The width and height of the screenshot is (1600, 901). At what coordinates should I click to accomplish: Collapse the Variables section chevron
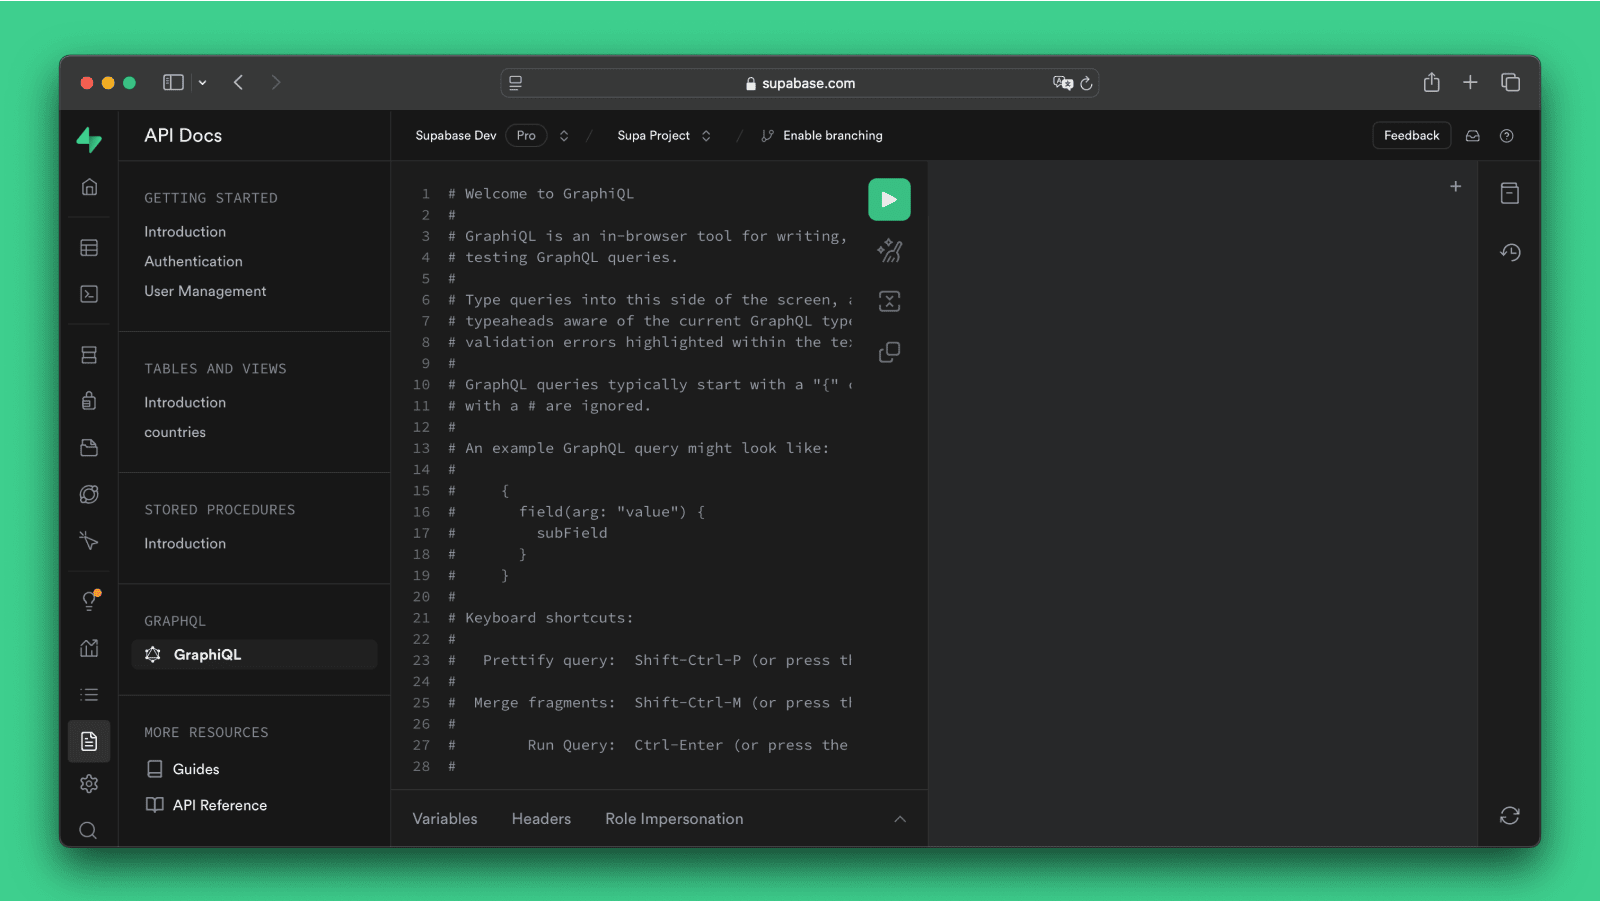[900, 818]
